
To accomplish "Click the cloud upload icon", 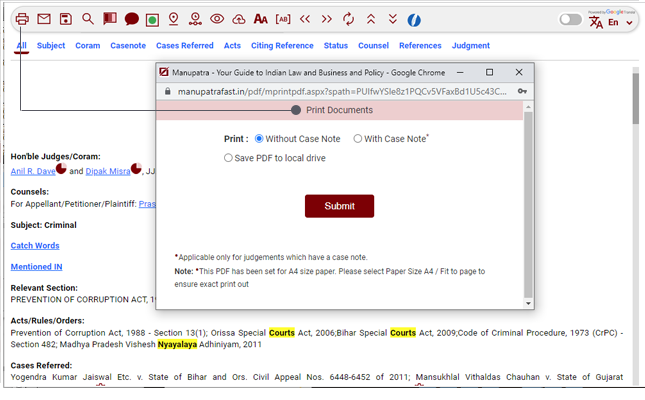I will (239, 19).
